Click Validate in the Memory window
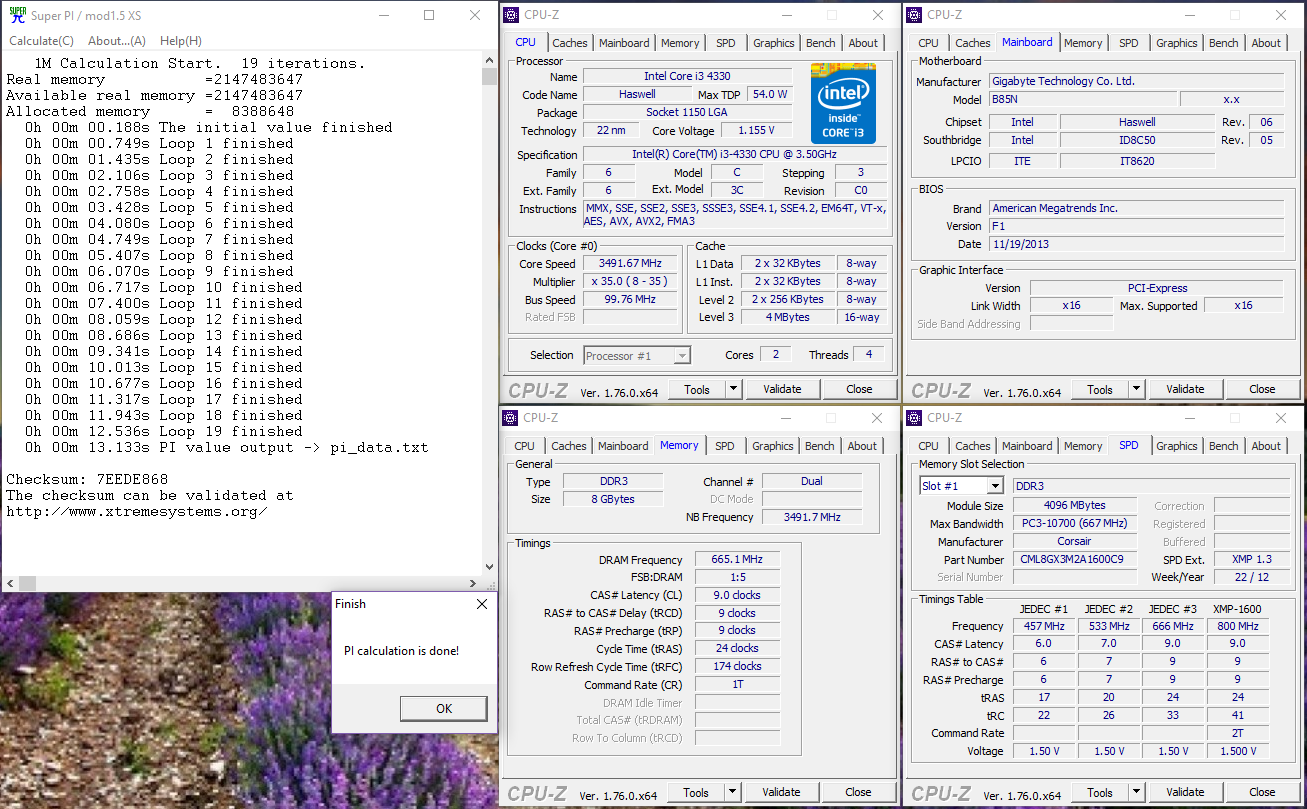The image size is (1307, 809). (781, 792)
